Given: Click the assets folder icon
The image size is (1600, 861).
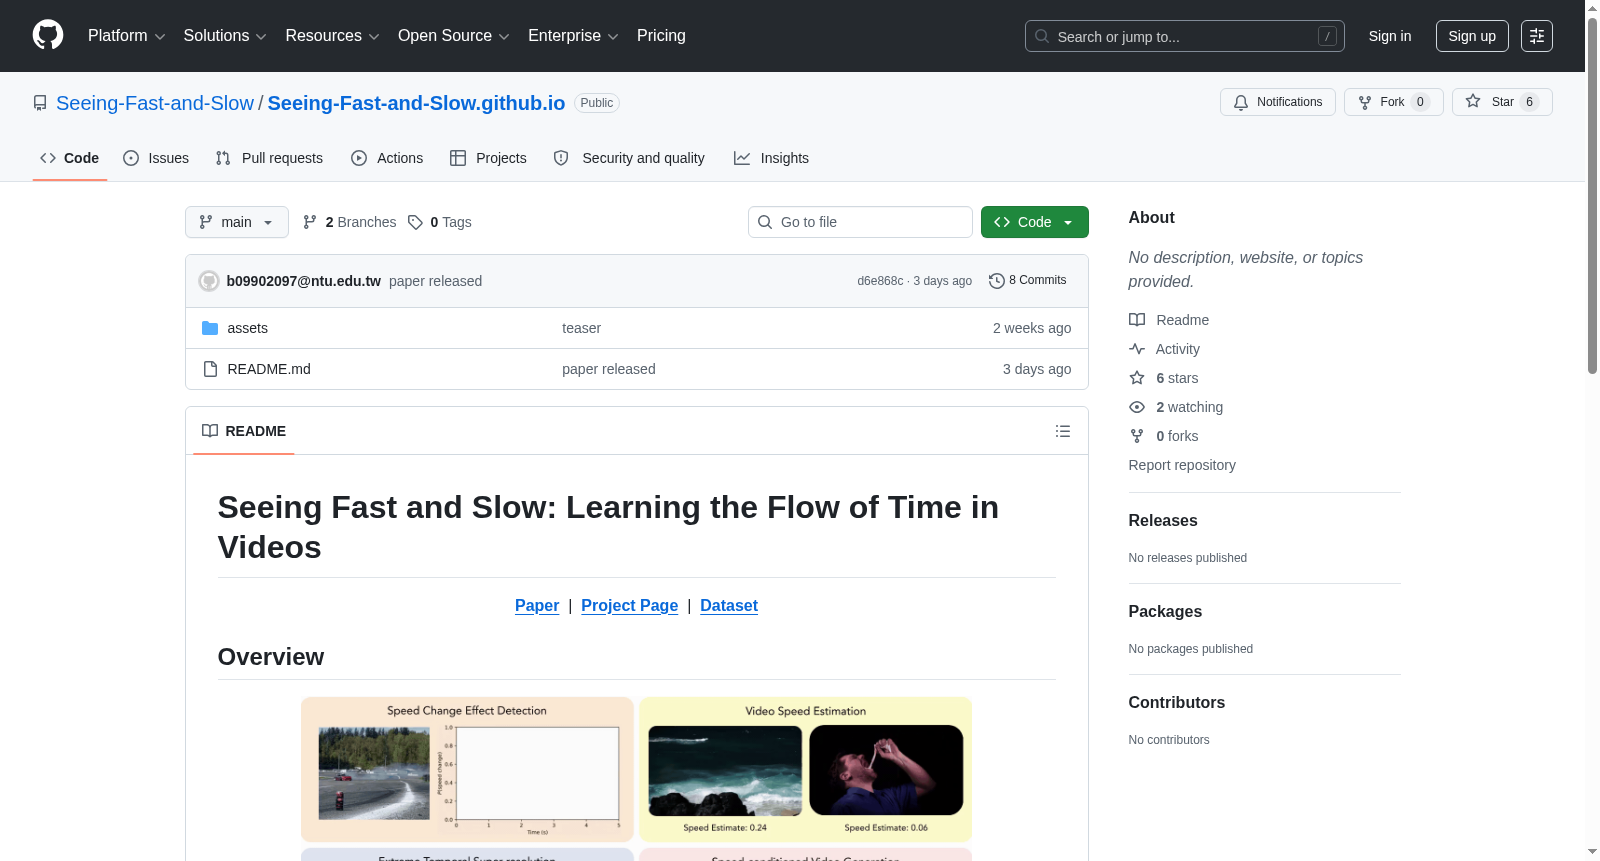Looking at the screenshot, I should coord(210,328).
